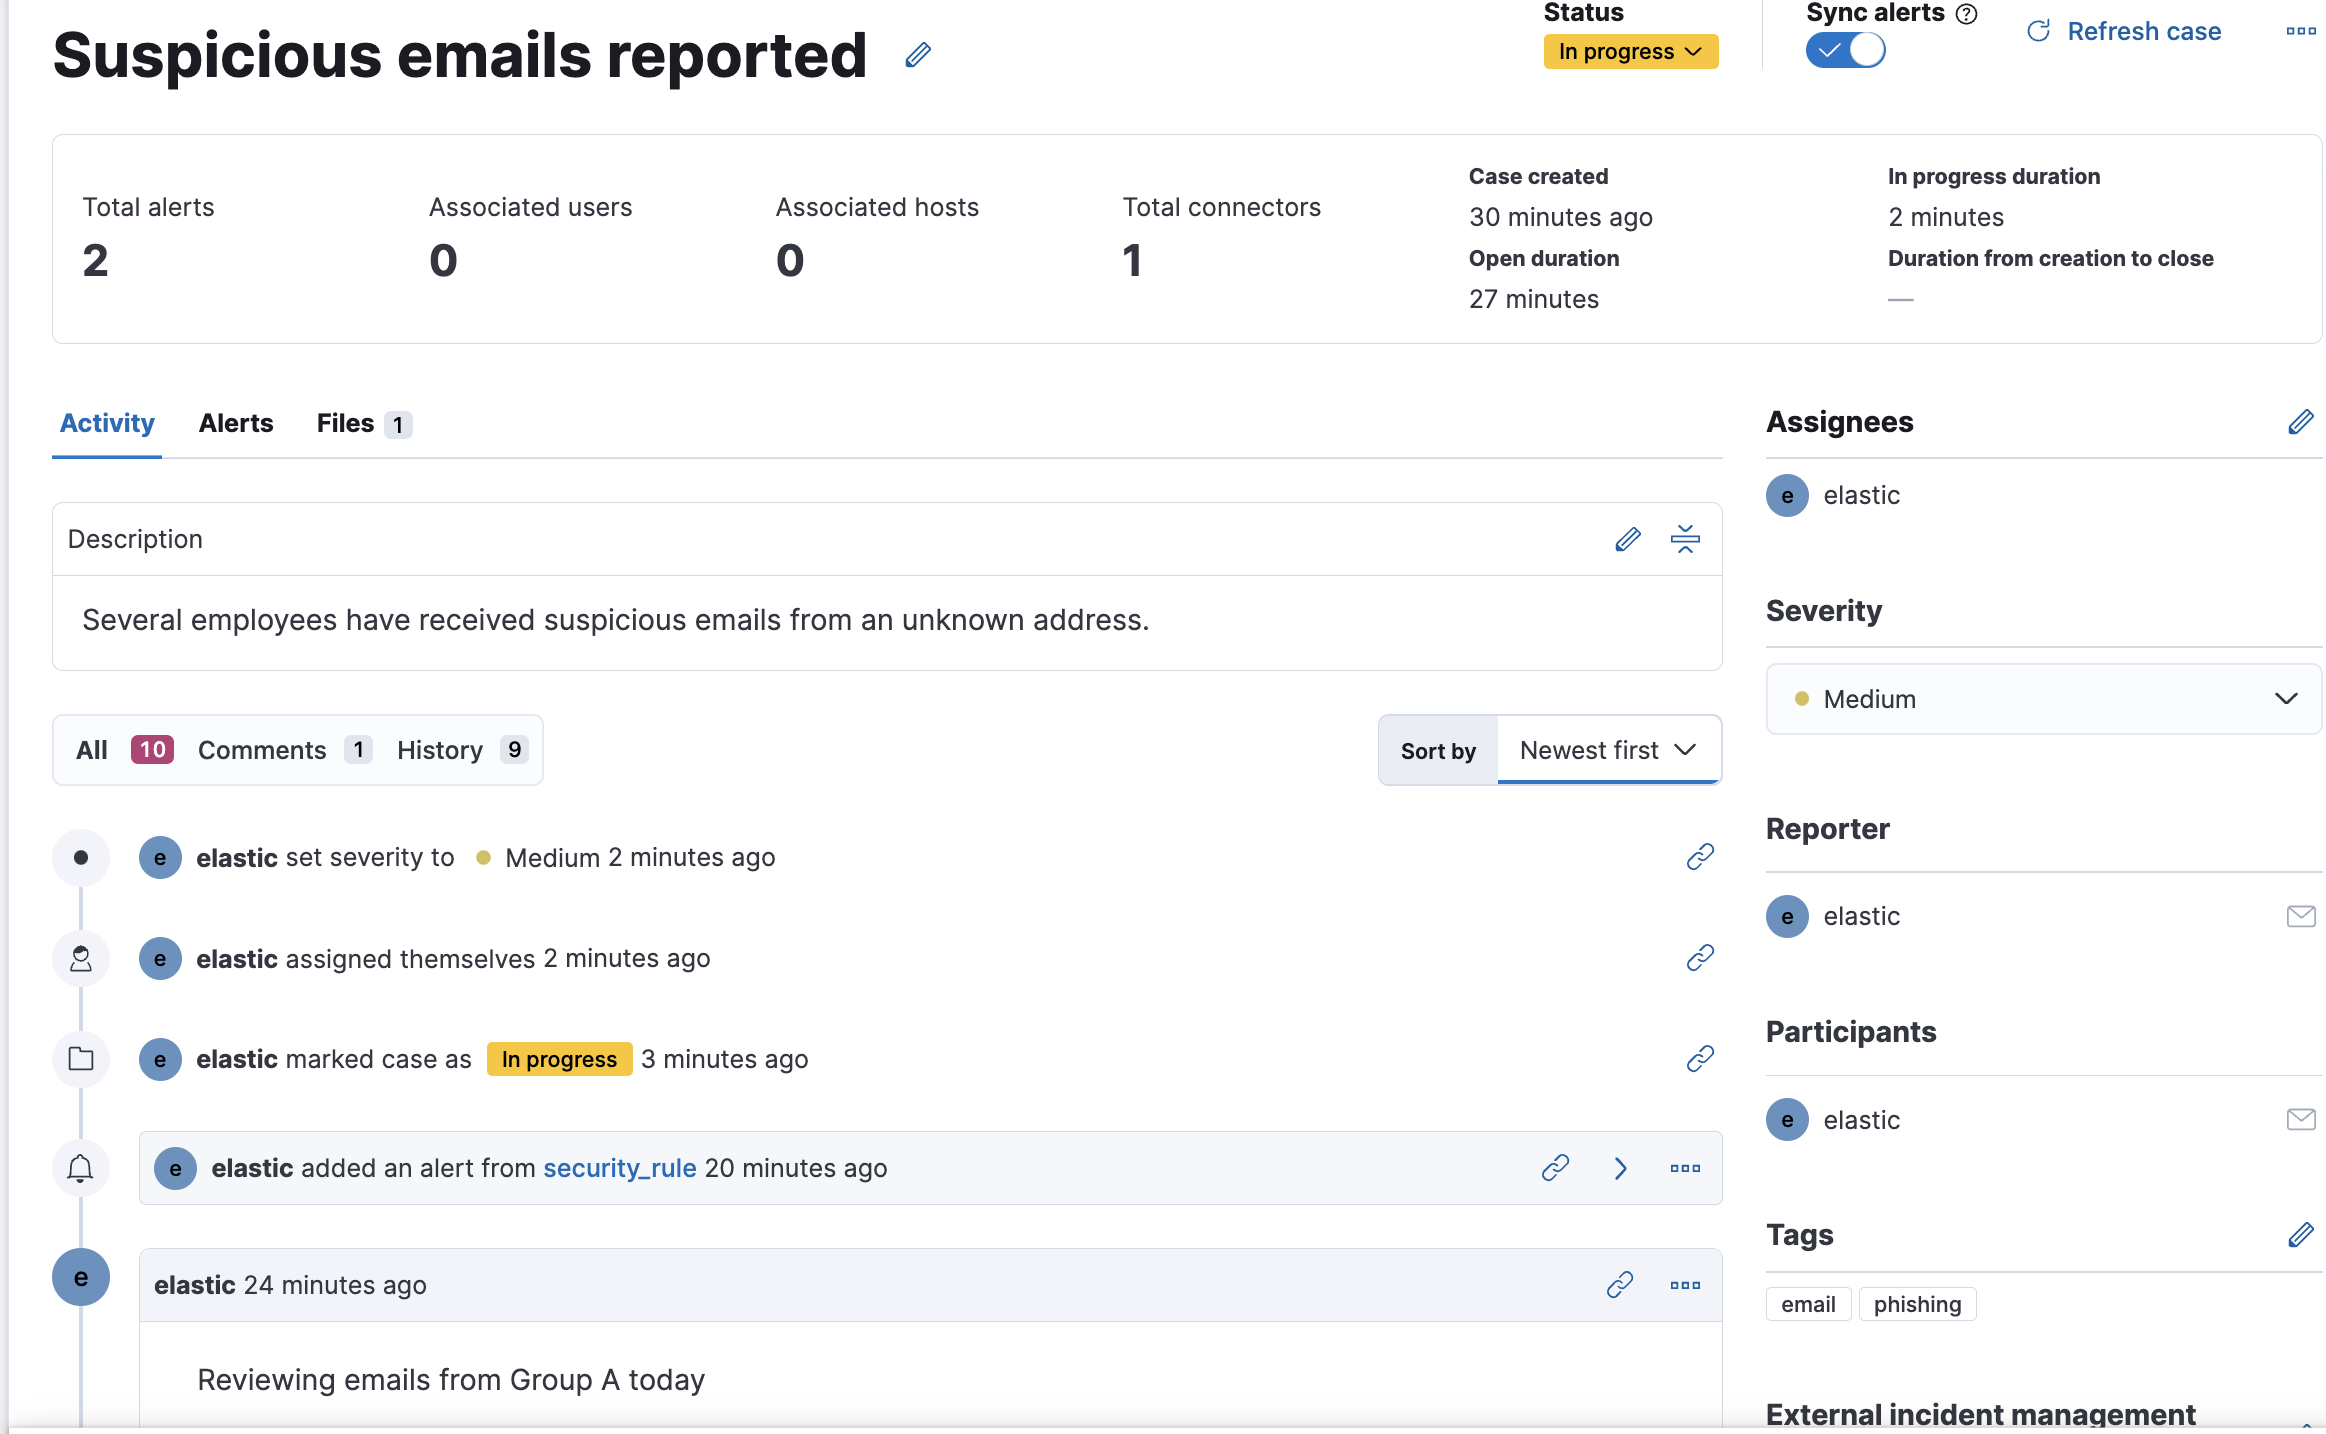Edit tags using the pencil icon
This screenshot has width=2326, height=1434.
(2300, 1235)
